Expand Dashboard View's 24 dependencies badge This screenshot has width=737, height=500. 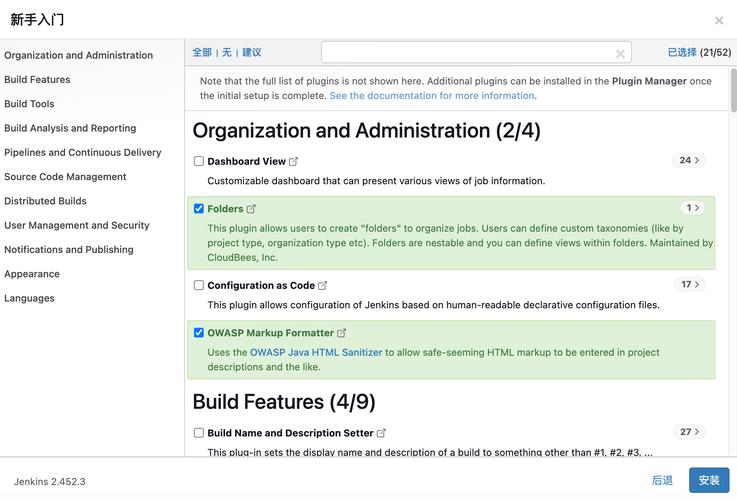click(x=689, y=160)
